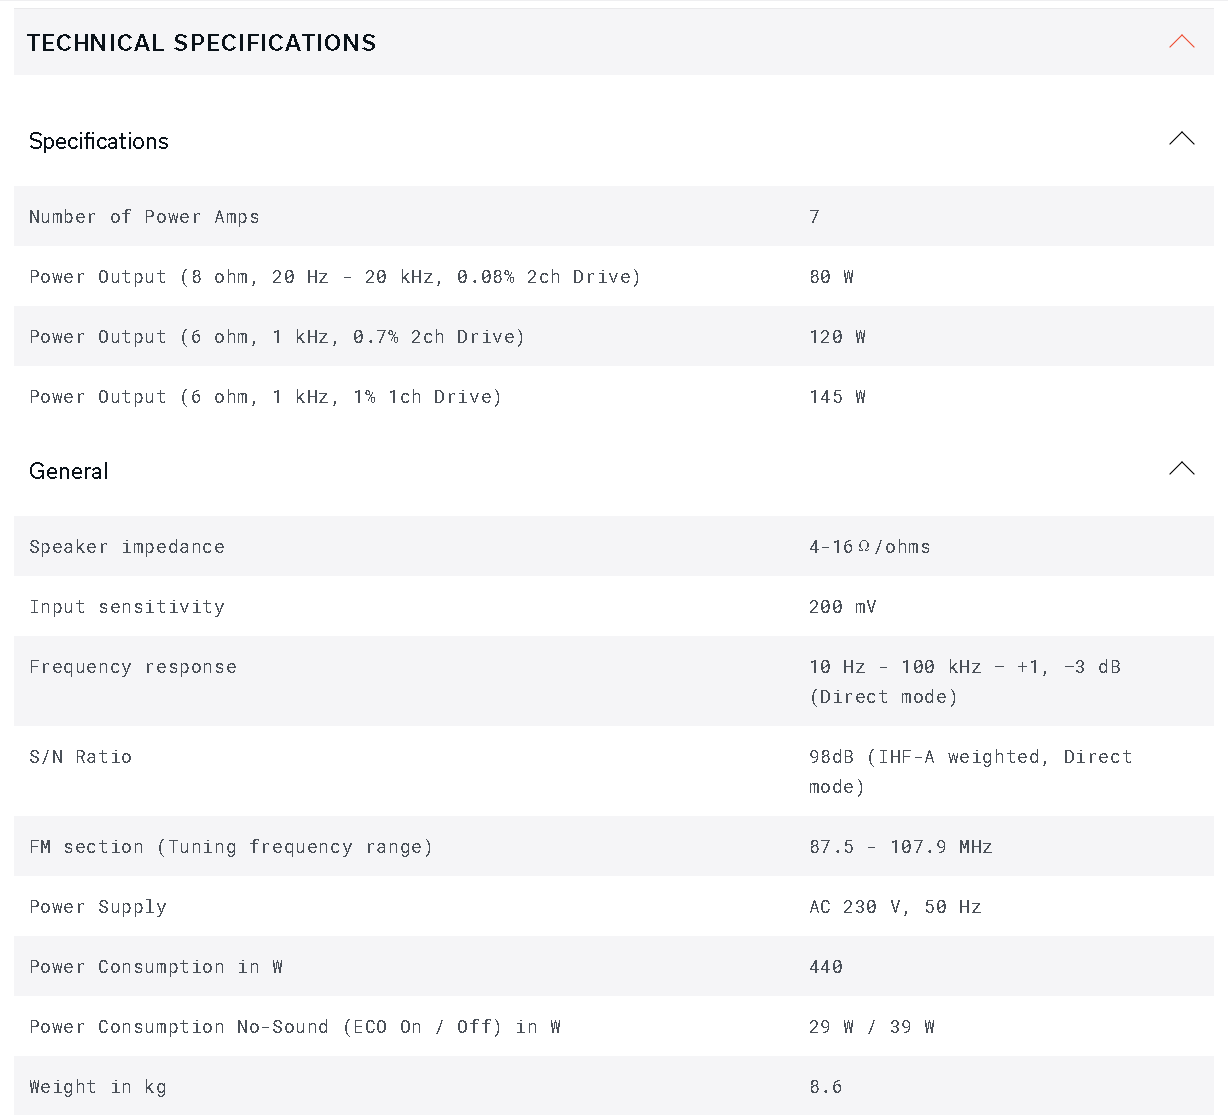Click the 87.5 - 107.9 MHz value
This screenshot has width=1228, height=1115.
(x=900, y=847)
